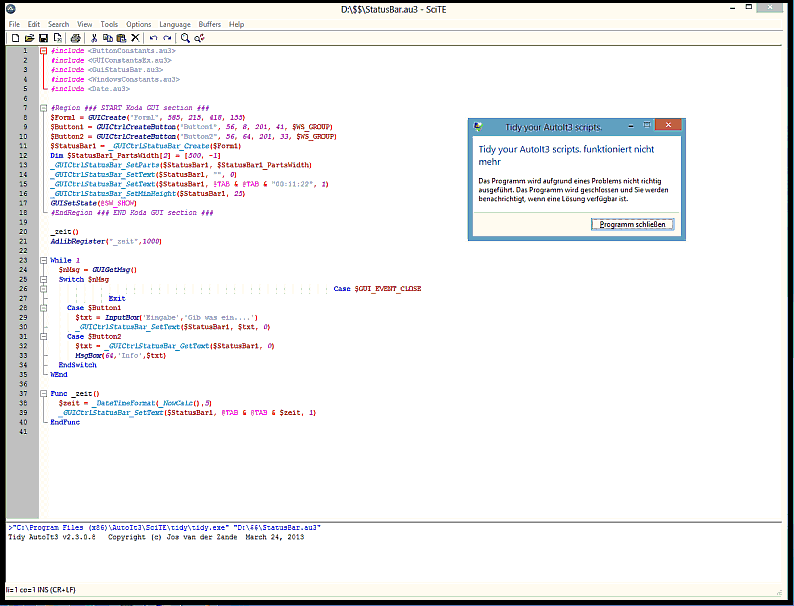
Task: Collapse the #Region fold at line 7
Action: (43, 107)
